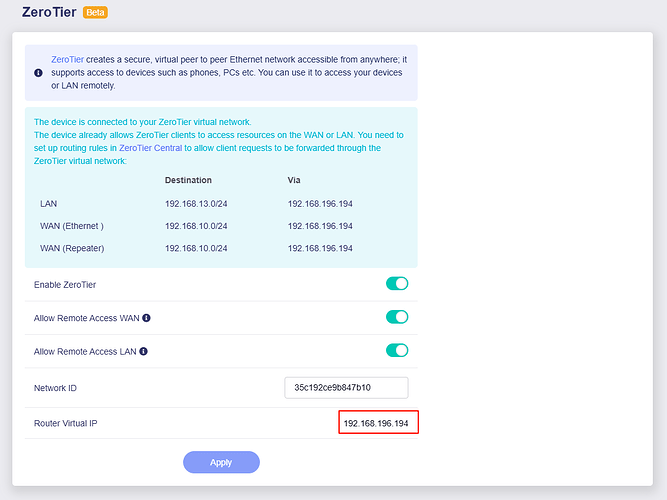Click the Via address in LAN row
The height and width of the screenshot is (500, 667).
click(x=320, y=203)
